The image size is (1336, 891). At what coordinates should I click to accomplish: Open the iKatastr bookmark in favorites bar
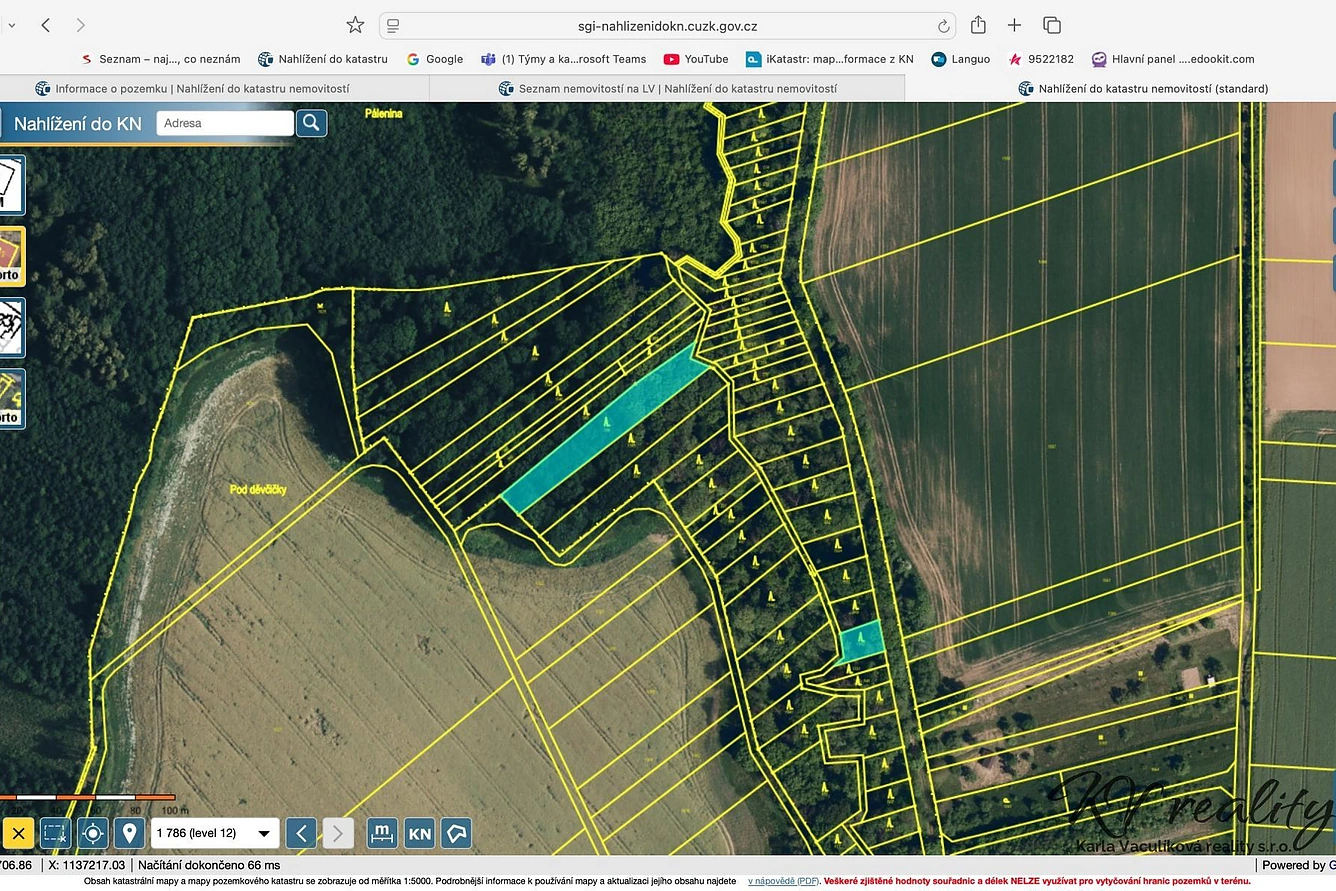[x=830, y=59]
